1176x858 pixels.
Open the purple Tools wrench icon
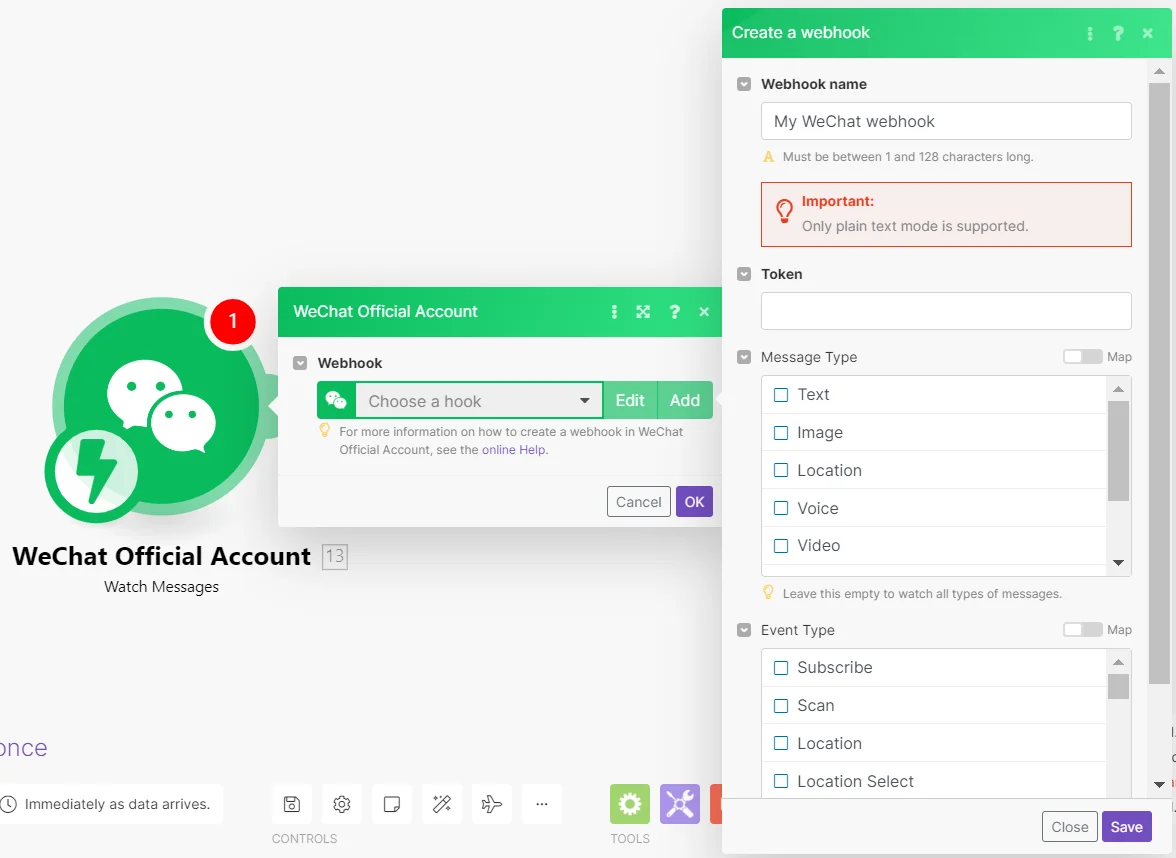pyautogui.click(x=680, y=804)
